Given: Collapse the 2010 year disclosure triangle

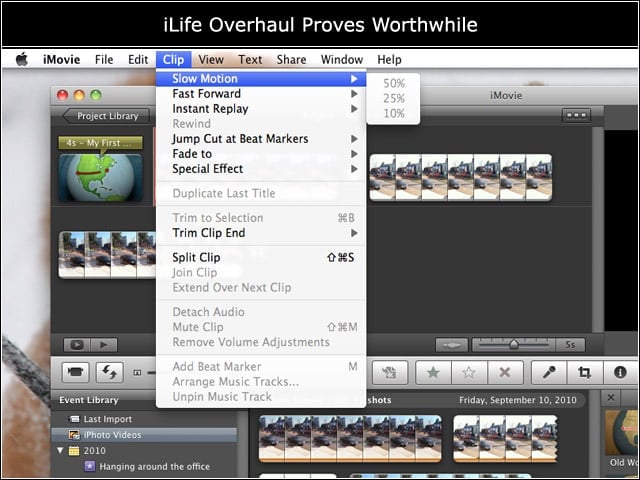Looking at the screenshot, I should pyautogui.click(x=60, y=451).
